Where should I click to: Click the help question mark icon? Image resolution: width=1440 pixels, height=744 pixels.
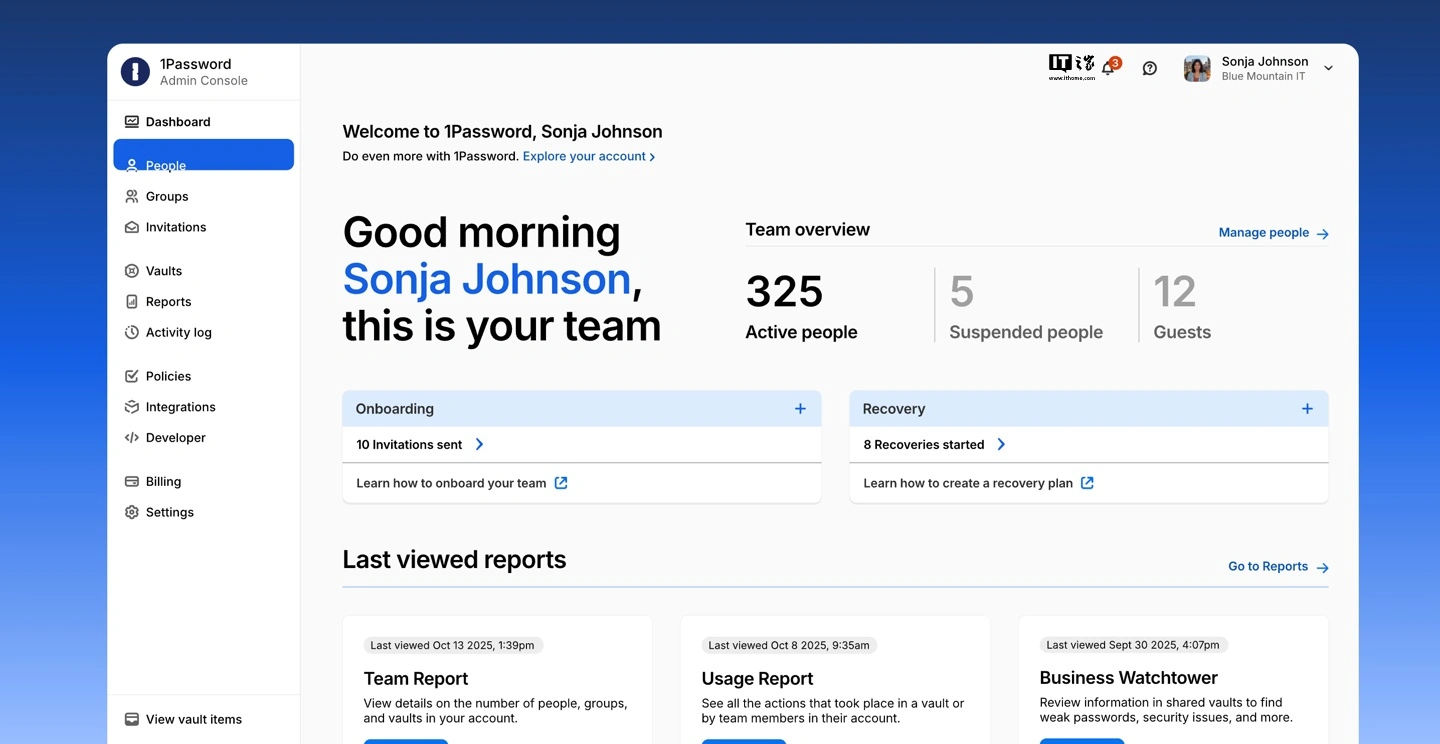tap(1150, 69)
